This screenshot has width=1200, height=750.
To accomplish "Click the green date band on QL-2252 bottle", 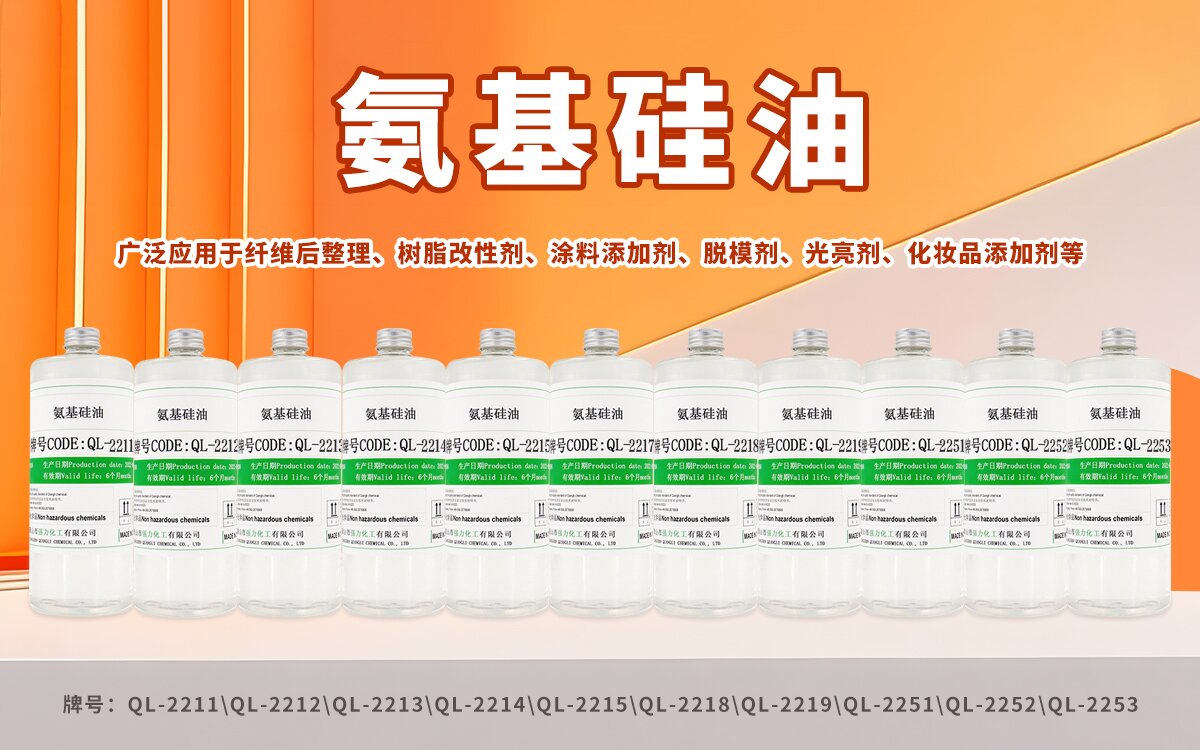I will [1014, 471].
